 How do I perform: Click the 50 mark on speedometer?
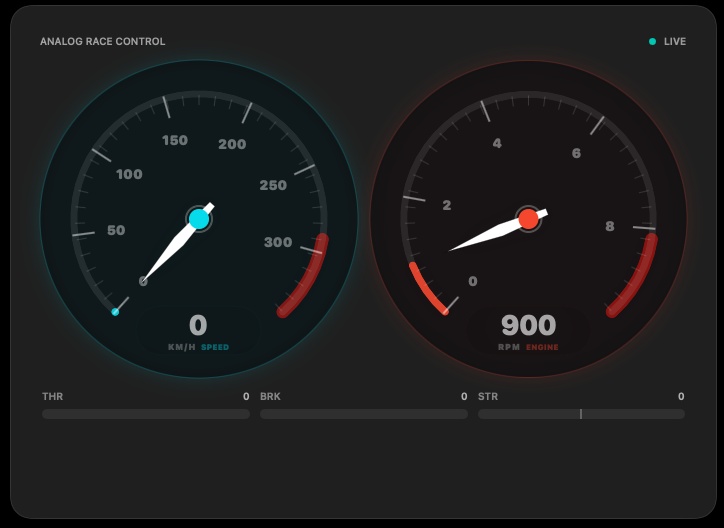point(116,230)
